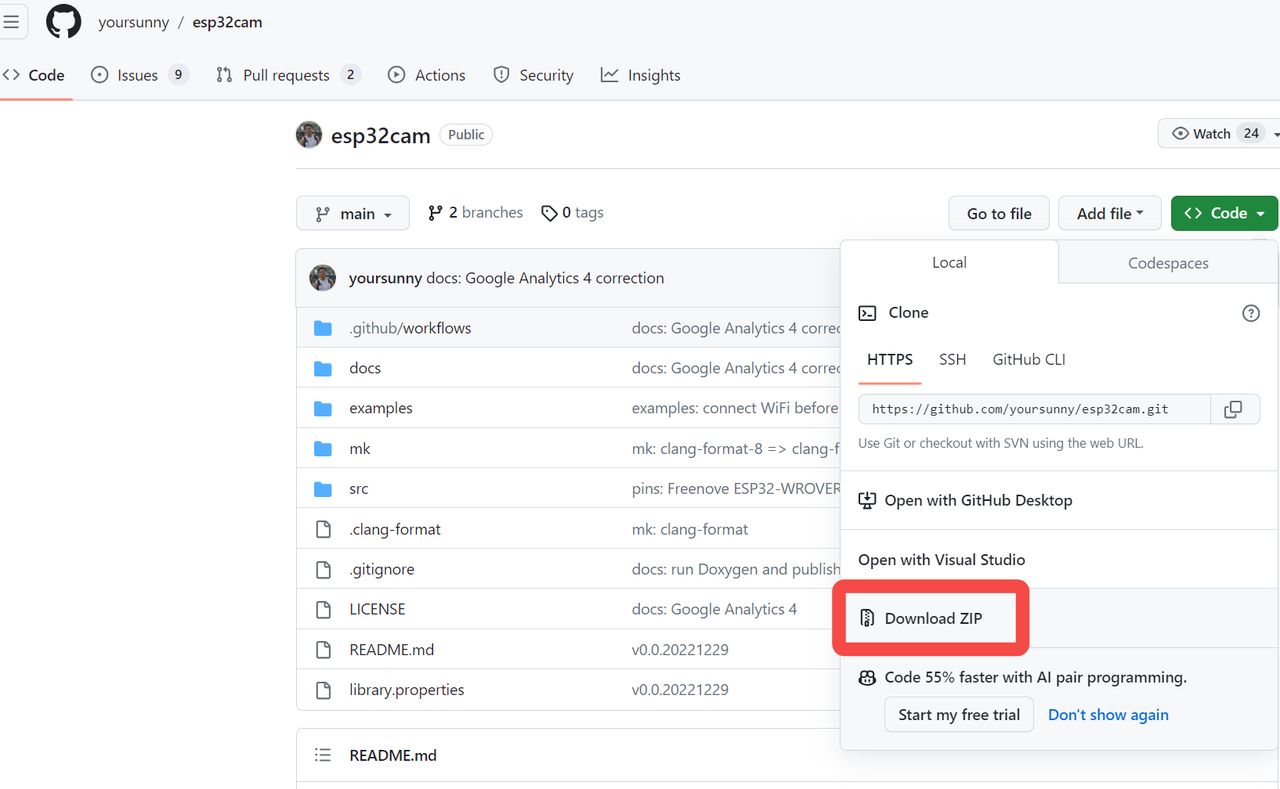This screenshot has width=1280, height=789.
Task: Click the src folder icon
Action: click(x=323, y=489)
